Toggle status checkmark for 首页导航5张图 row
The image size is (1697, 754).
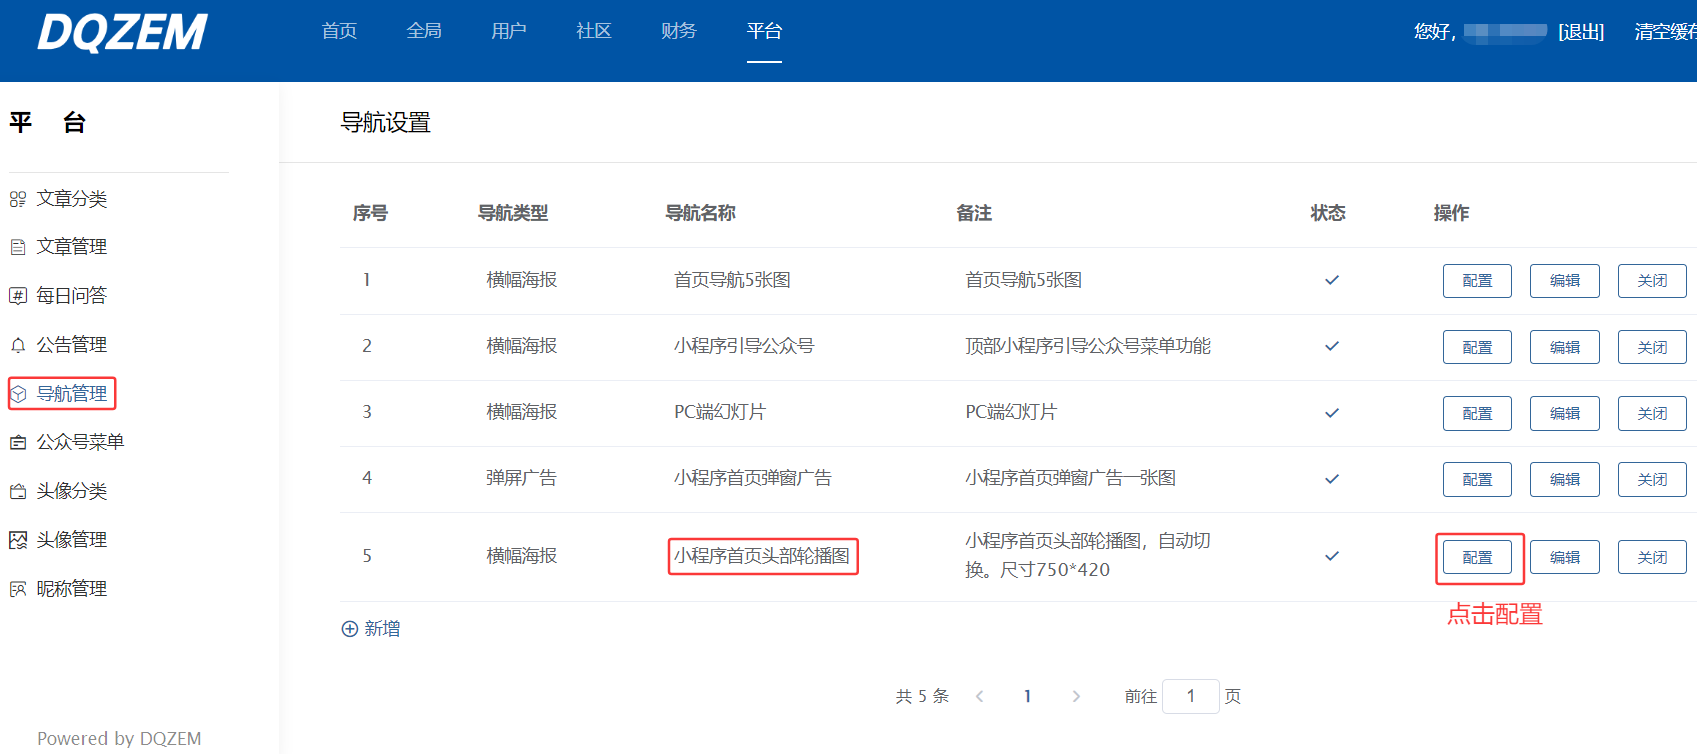[1331, 280]
